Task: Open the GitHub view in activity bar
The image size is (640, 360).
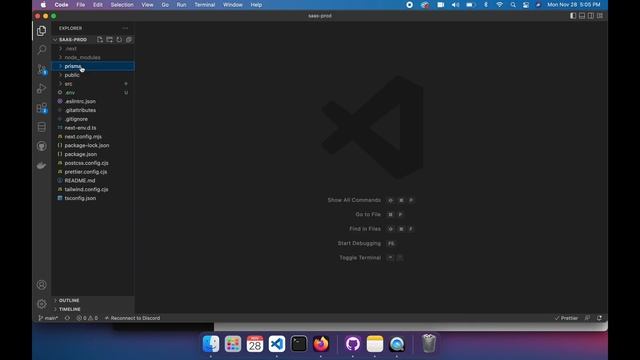Action: pyautogui.click(x=41, y=146)
